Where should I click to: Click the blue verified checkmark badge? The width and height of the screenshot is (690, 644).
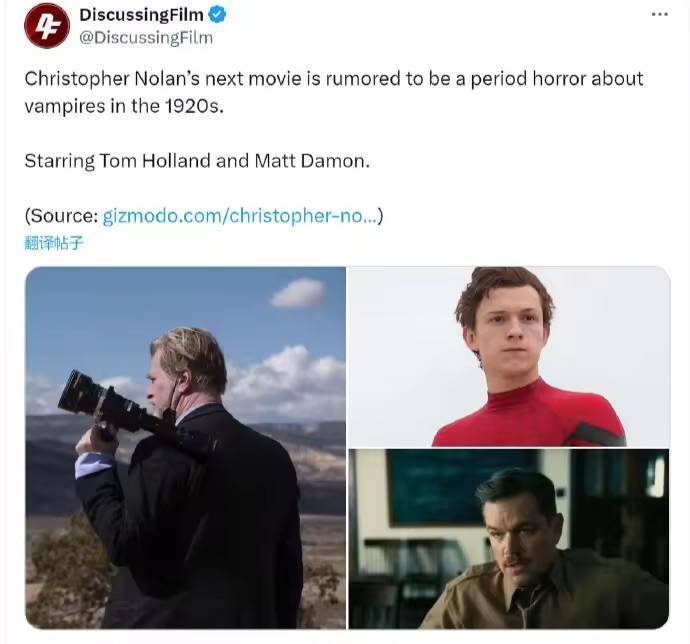tap(217, 15)
